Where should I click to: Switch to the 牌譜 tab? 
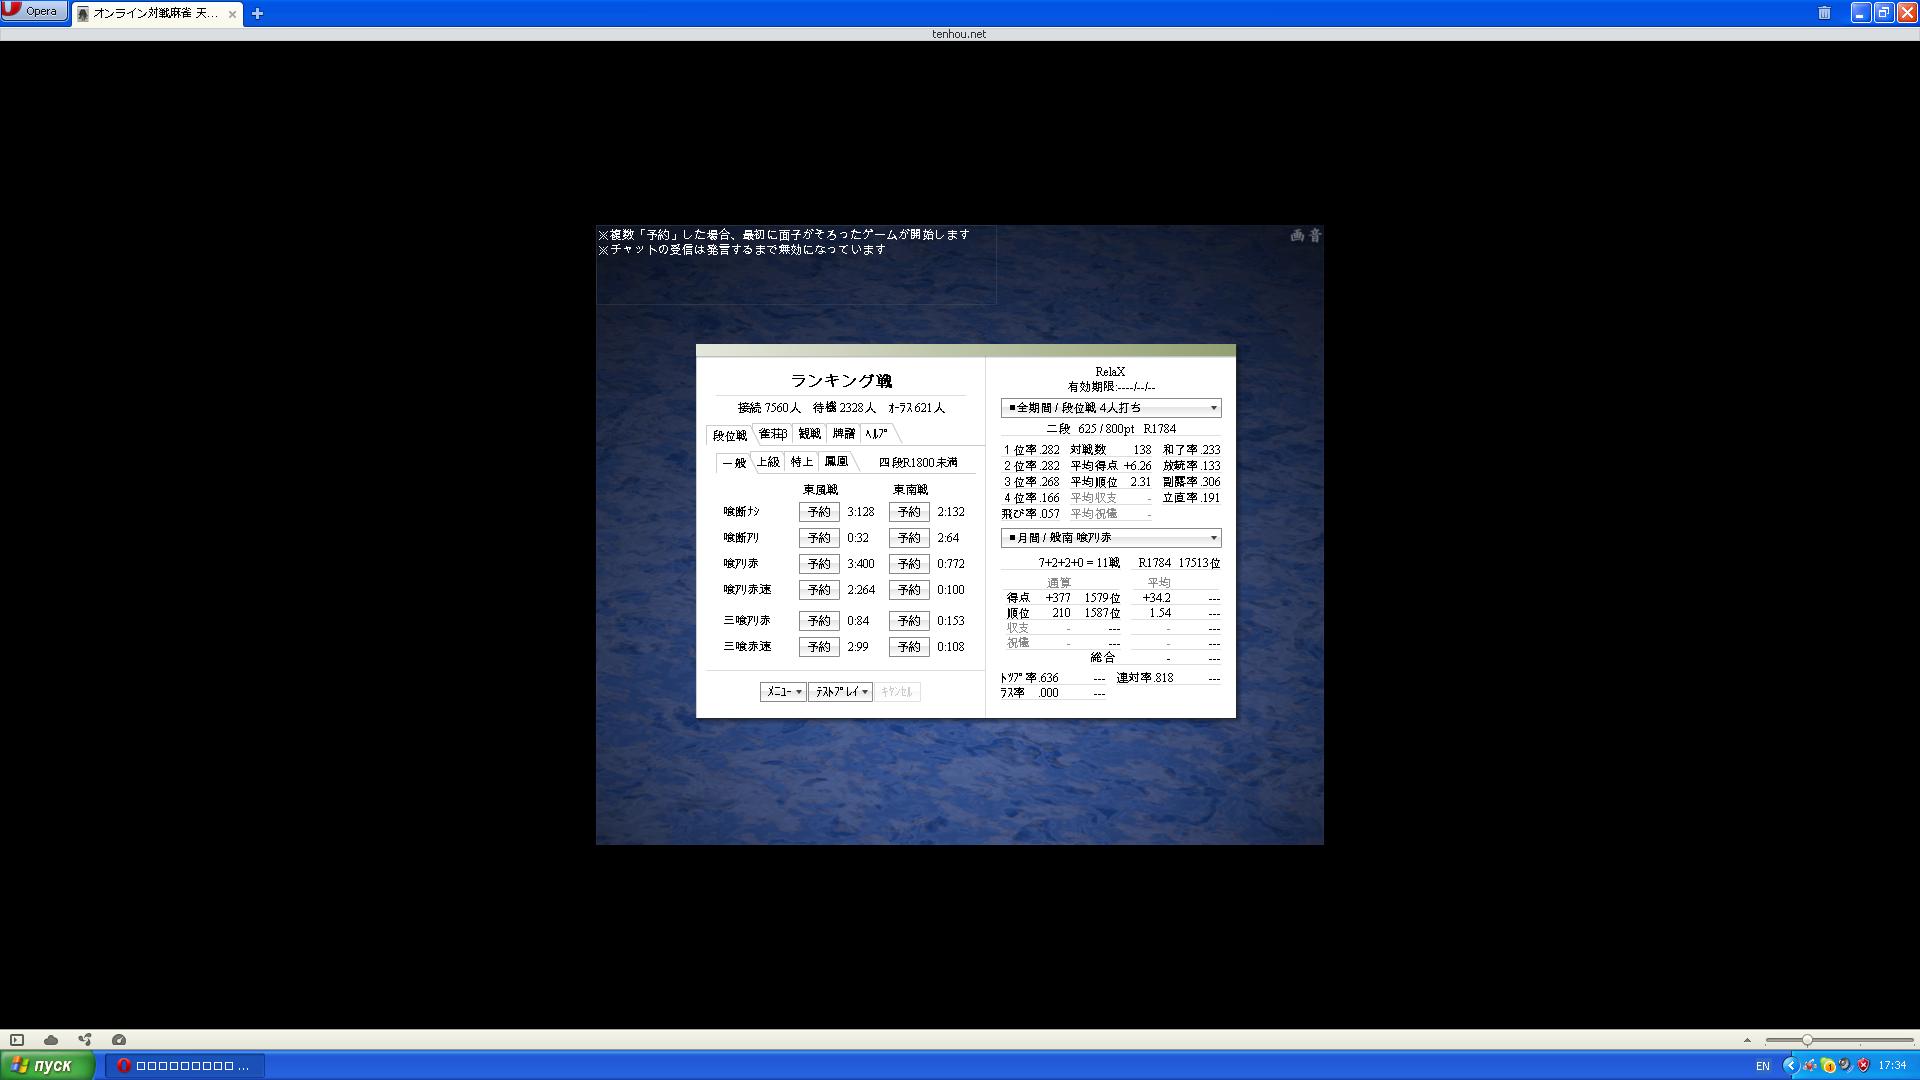pyautogui.click(x=844, y=434)
